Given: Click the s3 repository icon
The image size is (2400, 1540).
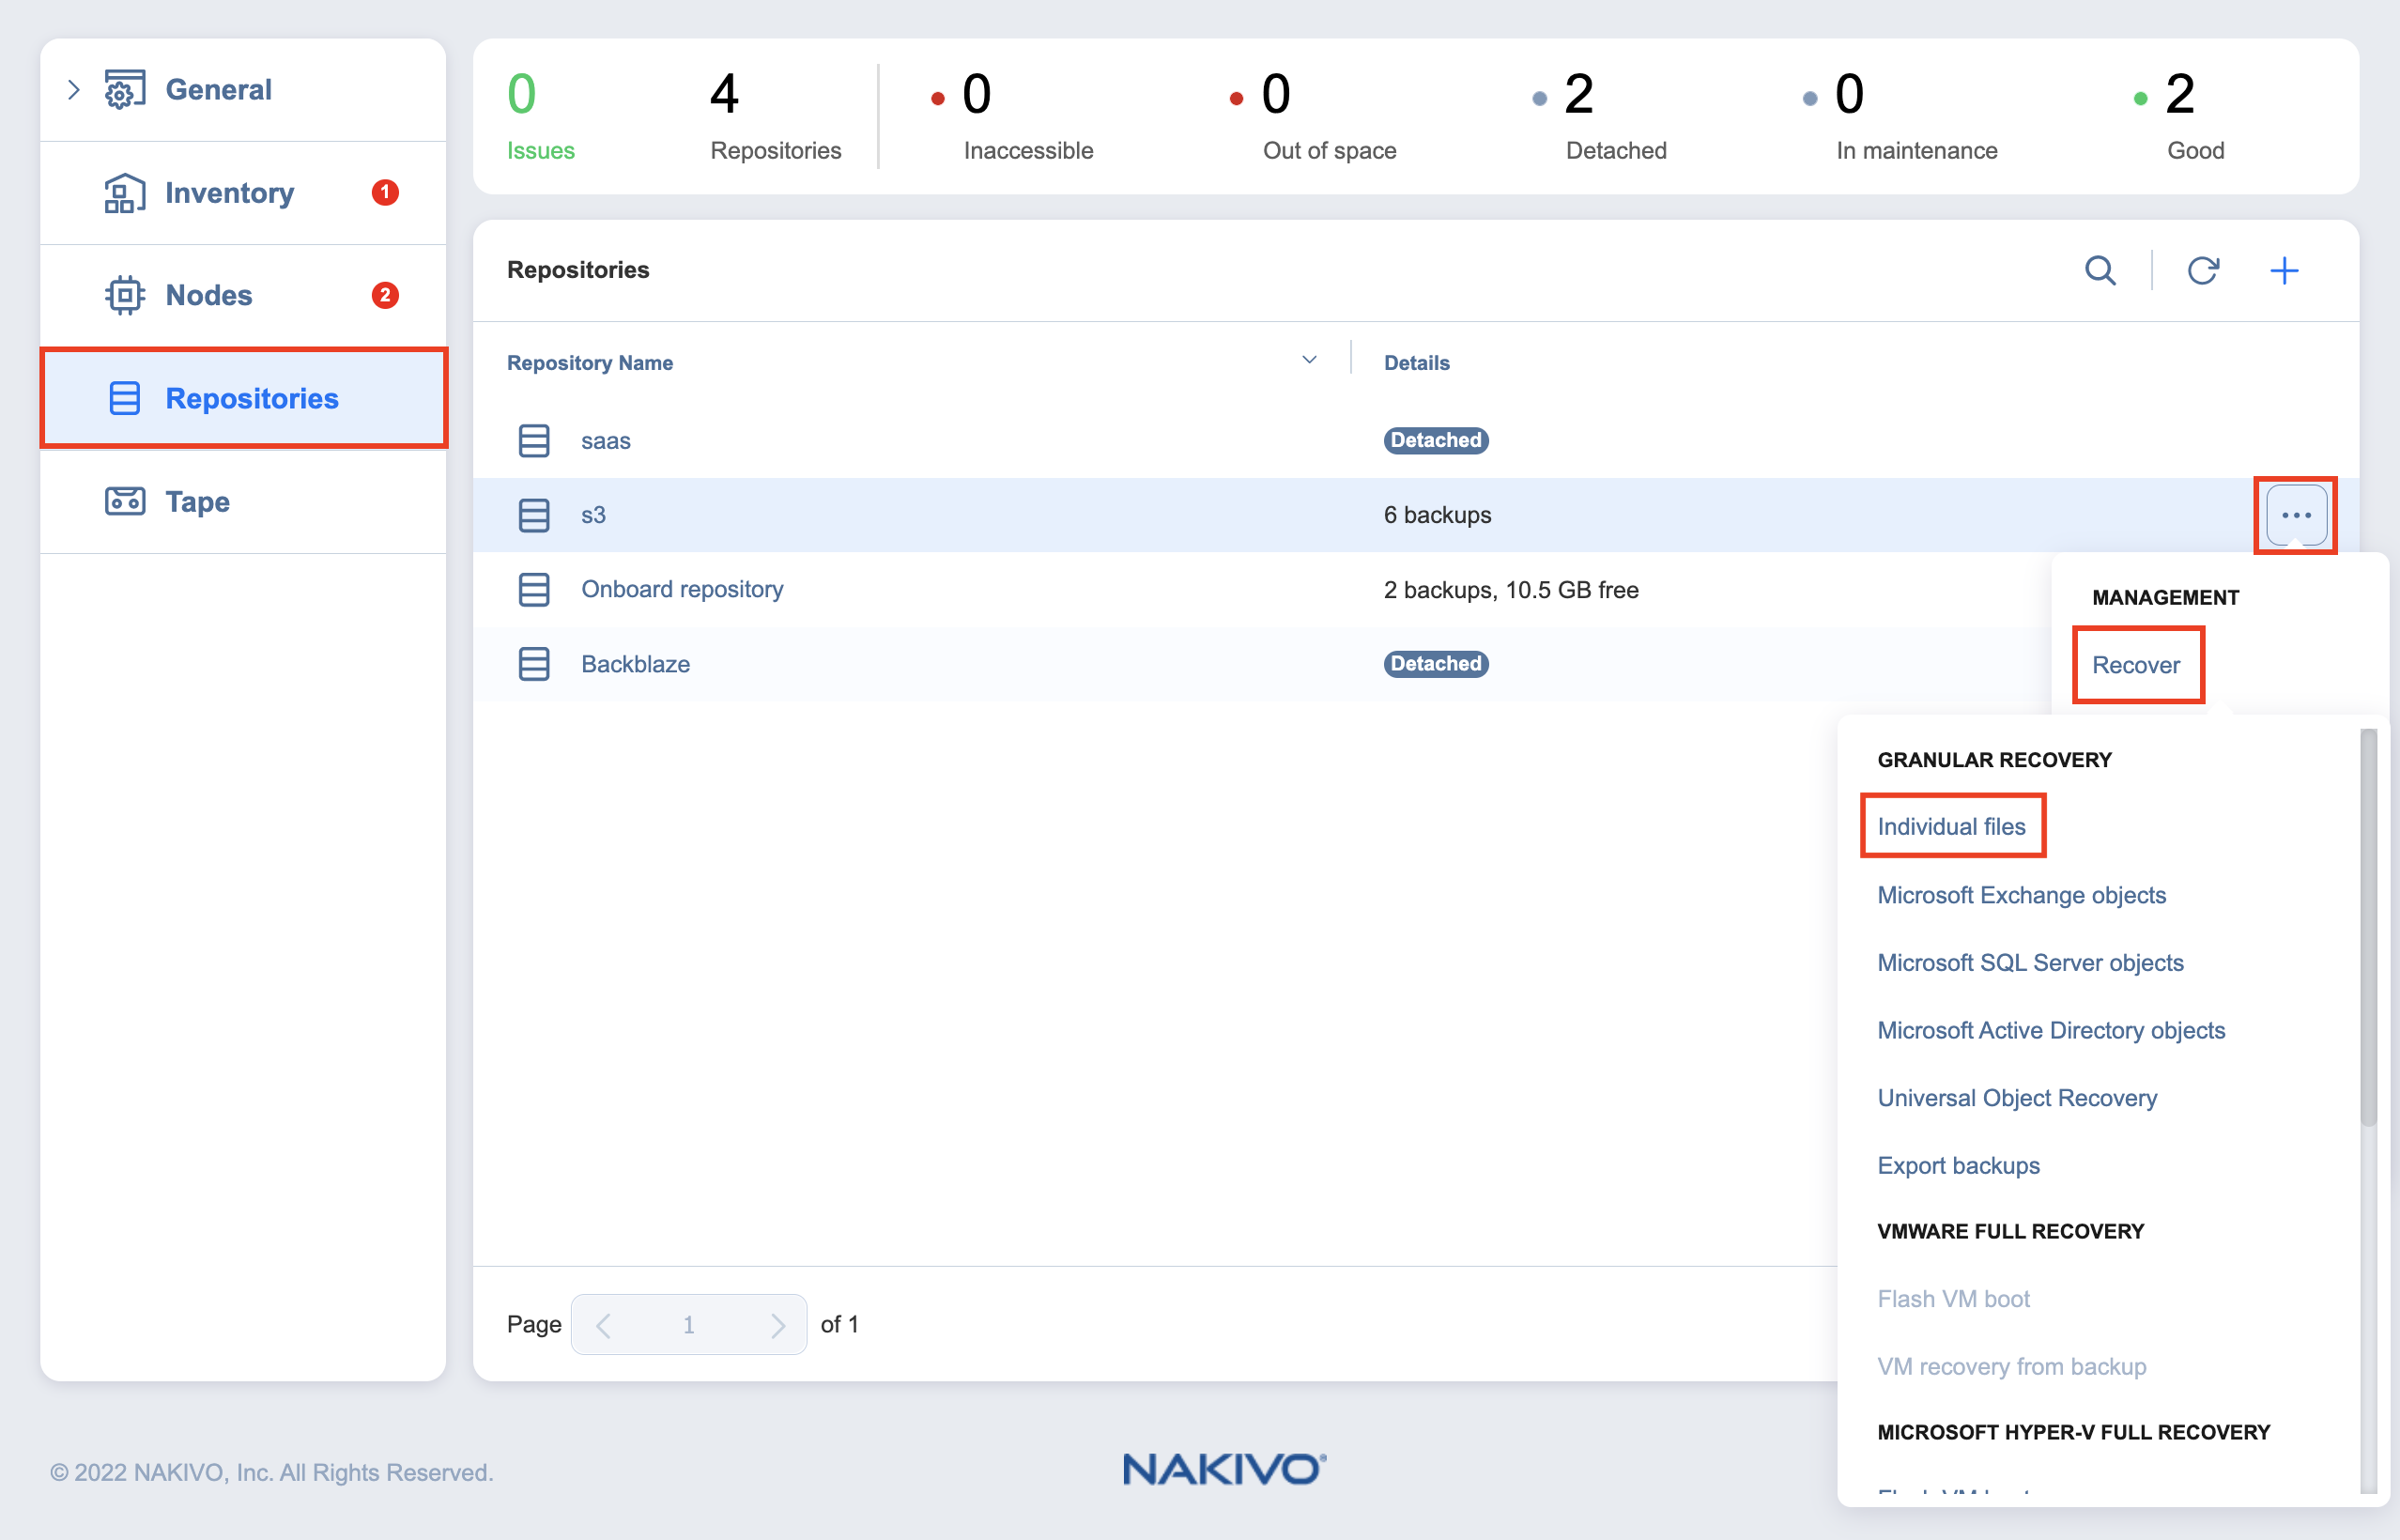Looking at the screenshot, I should pyautogui.click(x=534, y=515).
